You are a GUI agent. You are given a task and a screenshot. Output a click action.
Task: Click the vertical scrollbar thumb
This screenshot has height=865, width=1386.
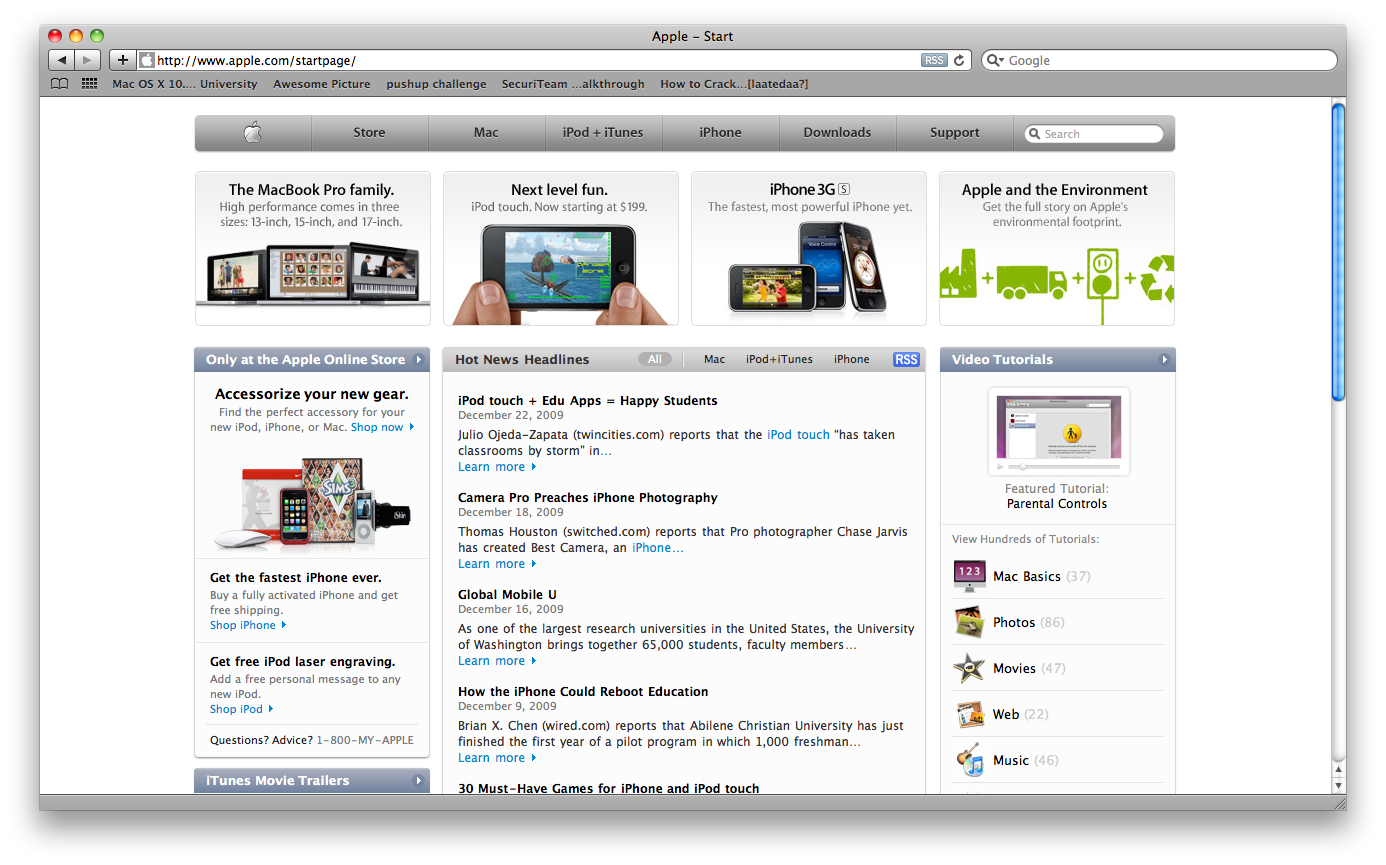[x=1338, y=251]
